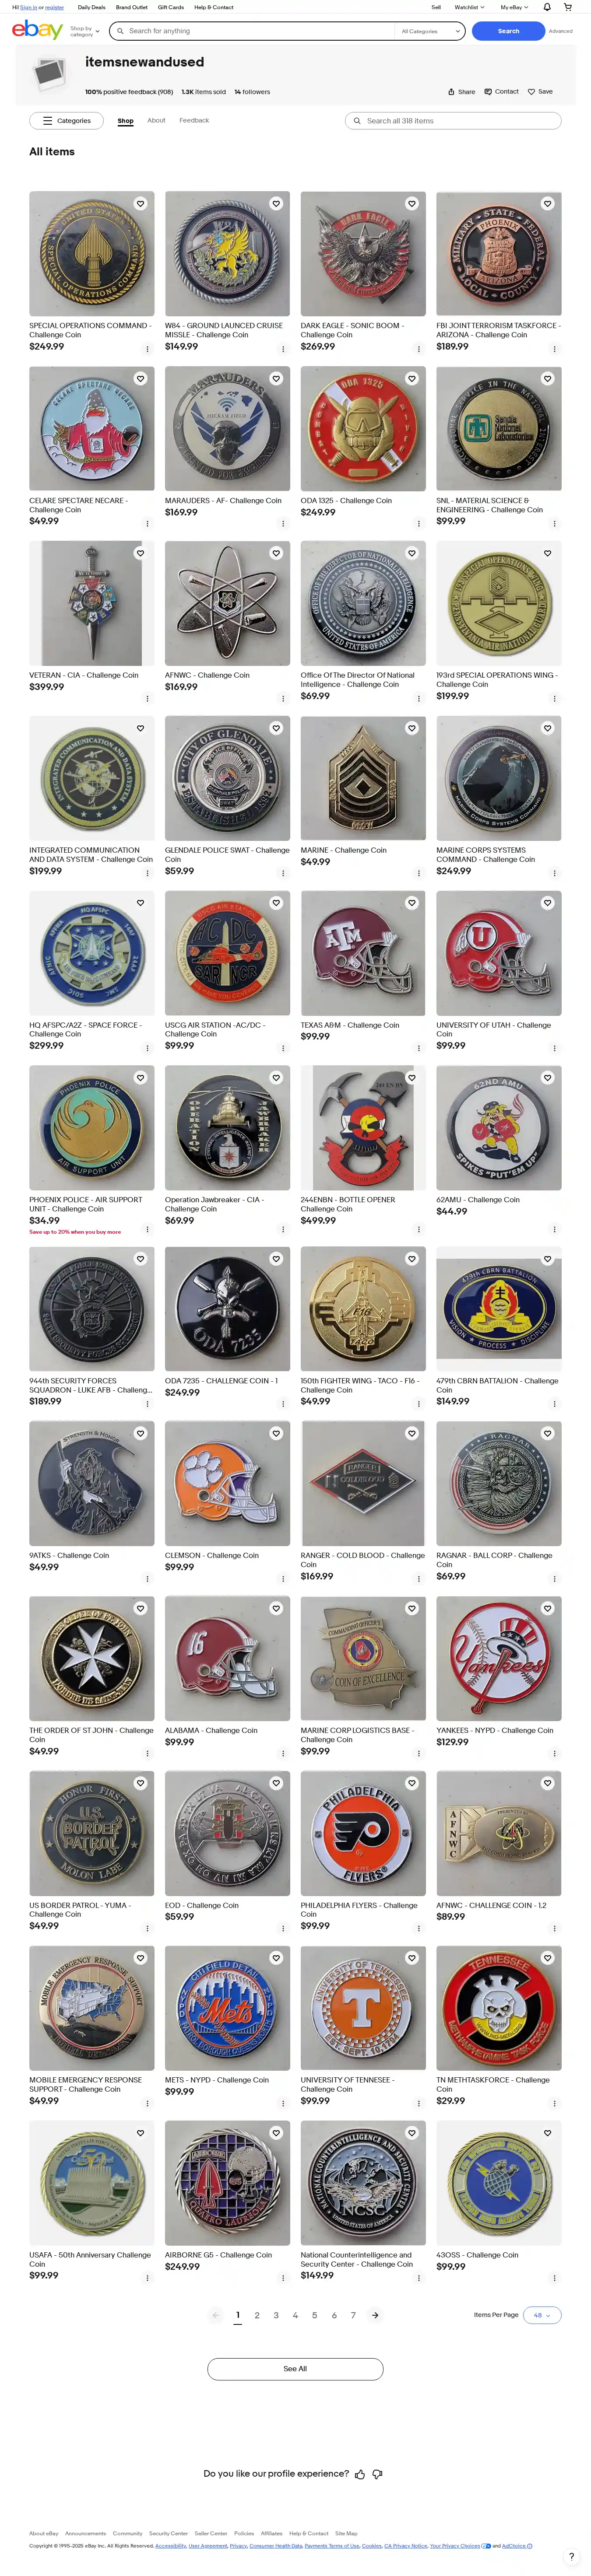Click thumbs up for profile experience
Viewport: 591px width, 2576px height.
coord(360,2474)
